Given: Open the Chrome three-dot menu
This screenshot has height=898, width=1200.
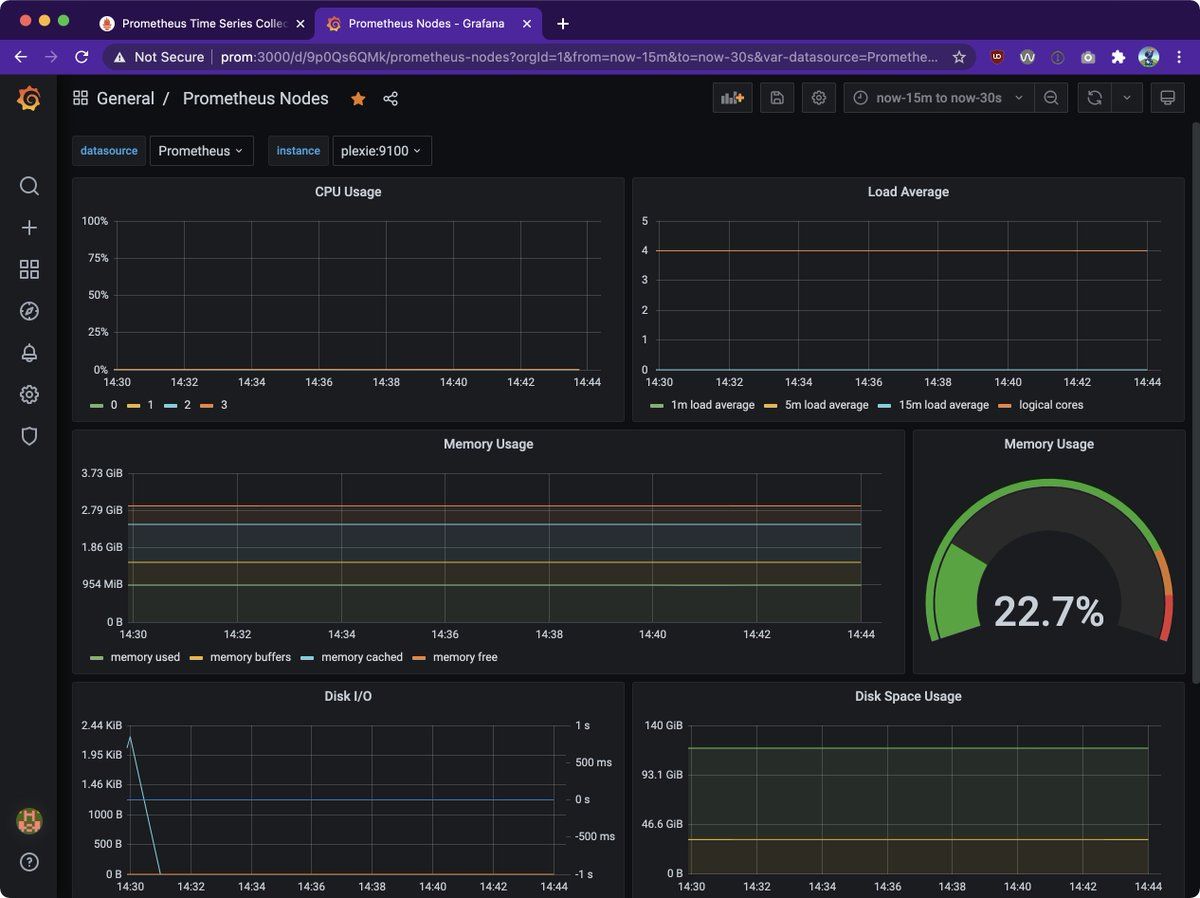Looking at the screenshot, I should [1180, 57].
